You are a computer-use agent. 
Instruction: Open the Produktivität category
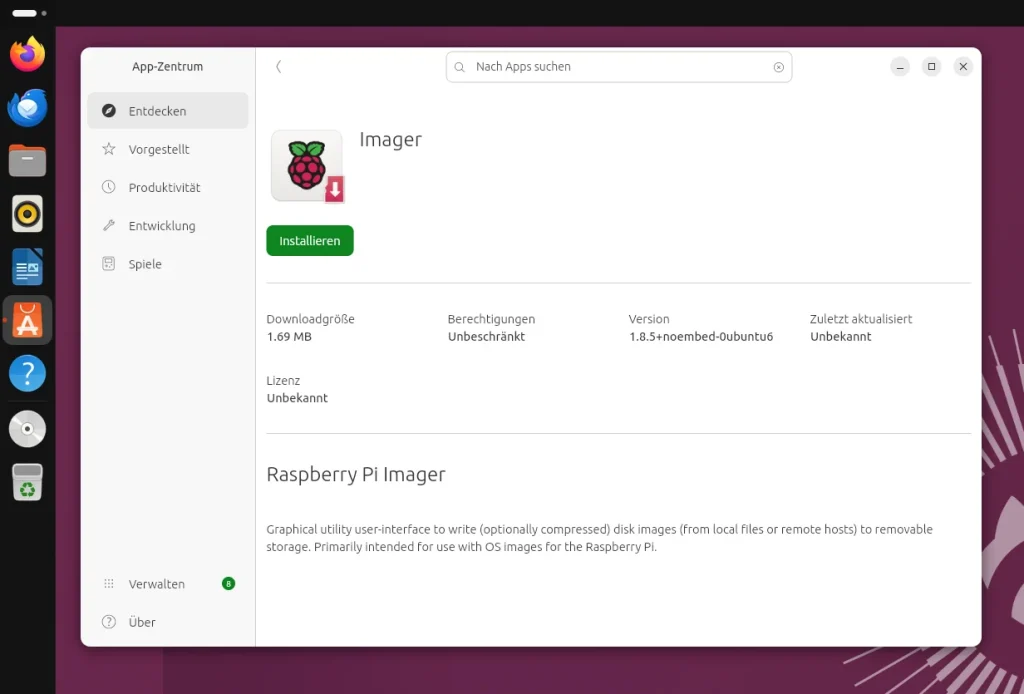coord(168,187)
